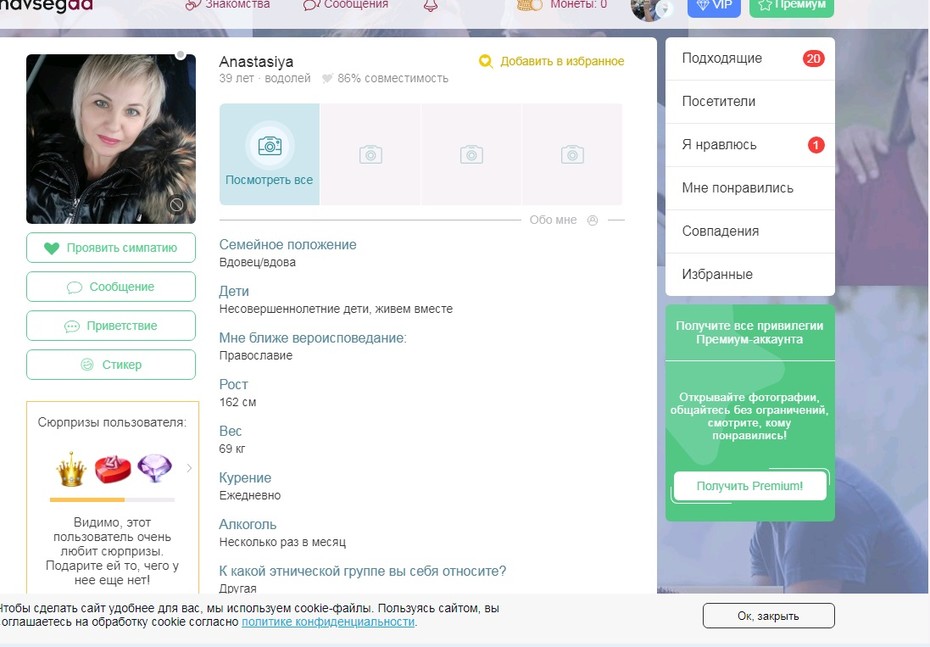
Task: Click the 'Семейное положение' heading
Action: click(x=288, y=244)
